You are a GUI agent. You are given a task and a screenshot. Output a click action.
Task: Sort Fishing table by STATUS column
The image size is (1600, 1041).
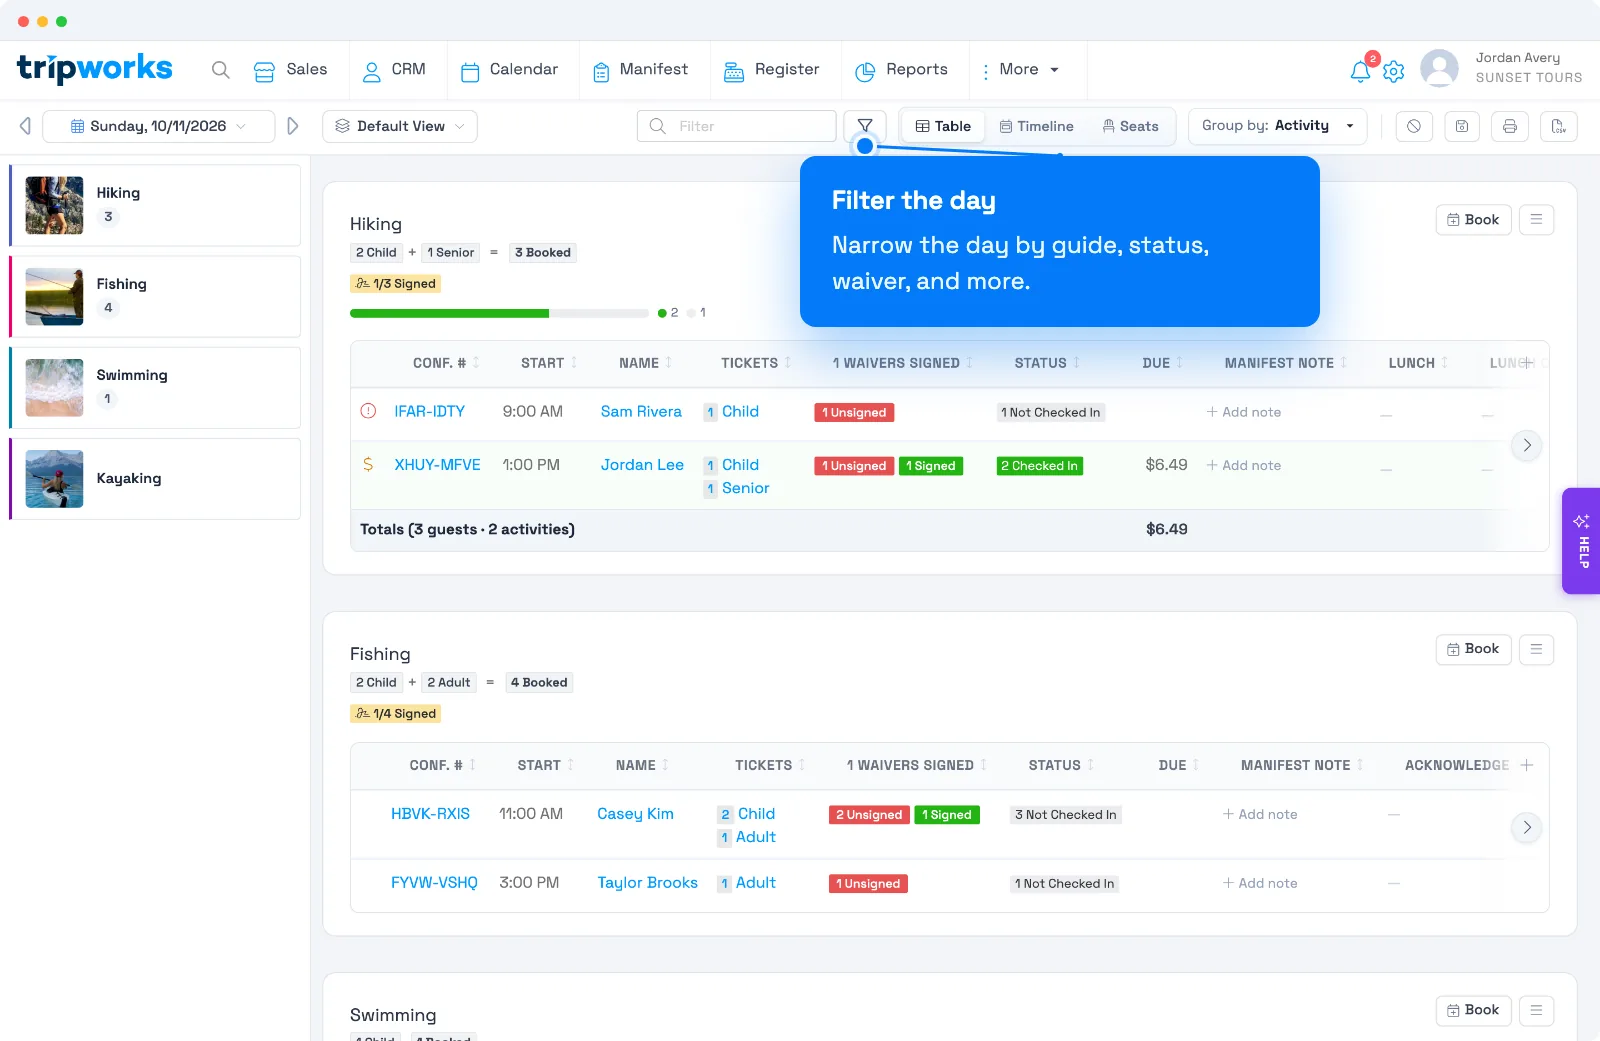1061,765
